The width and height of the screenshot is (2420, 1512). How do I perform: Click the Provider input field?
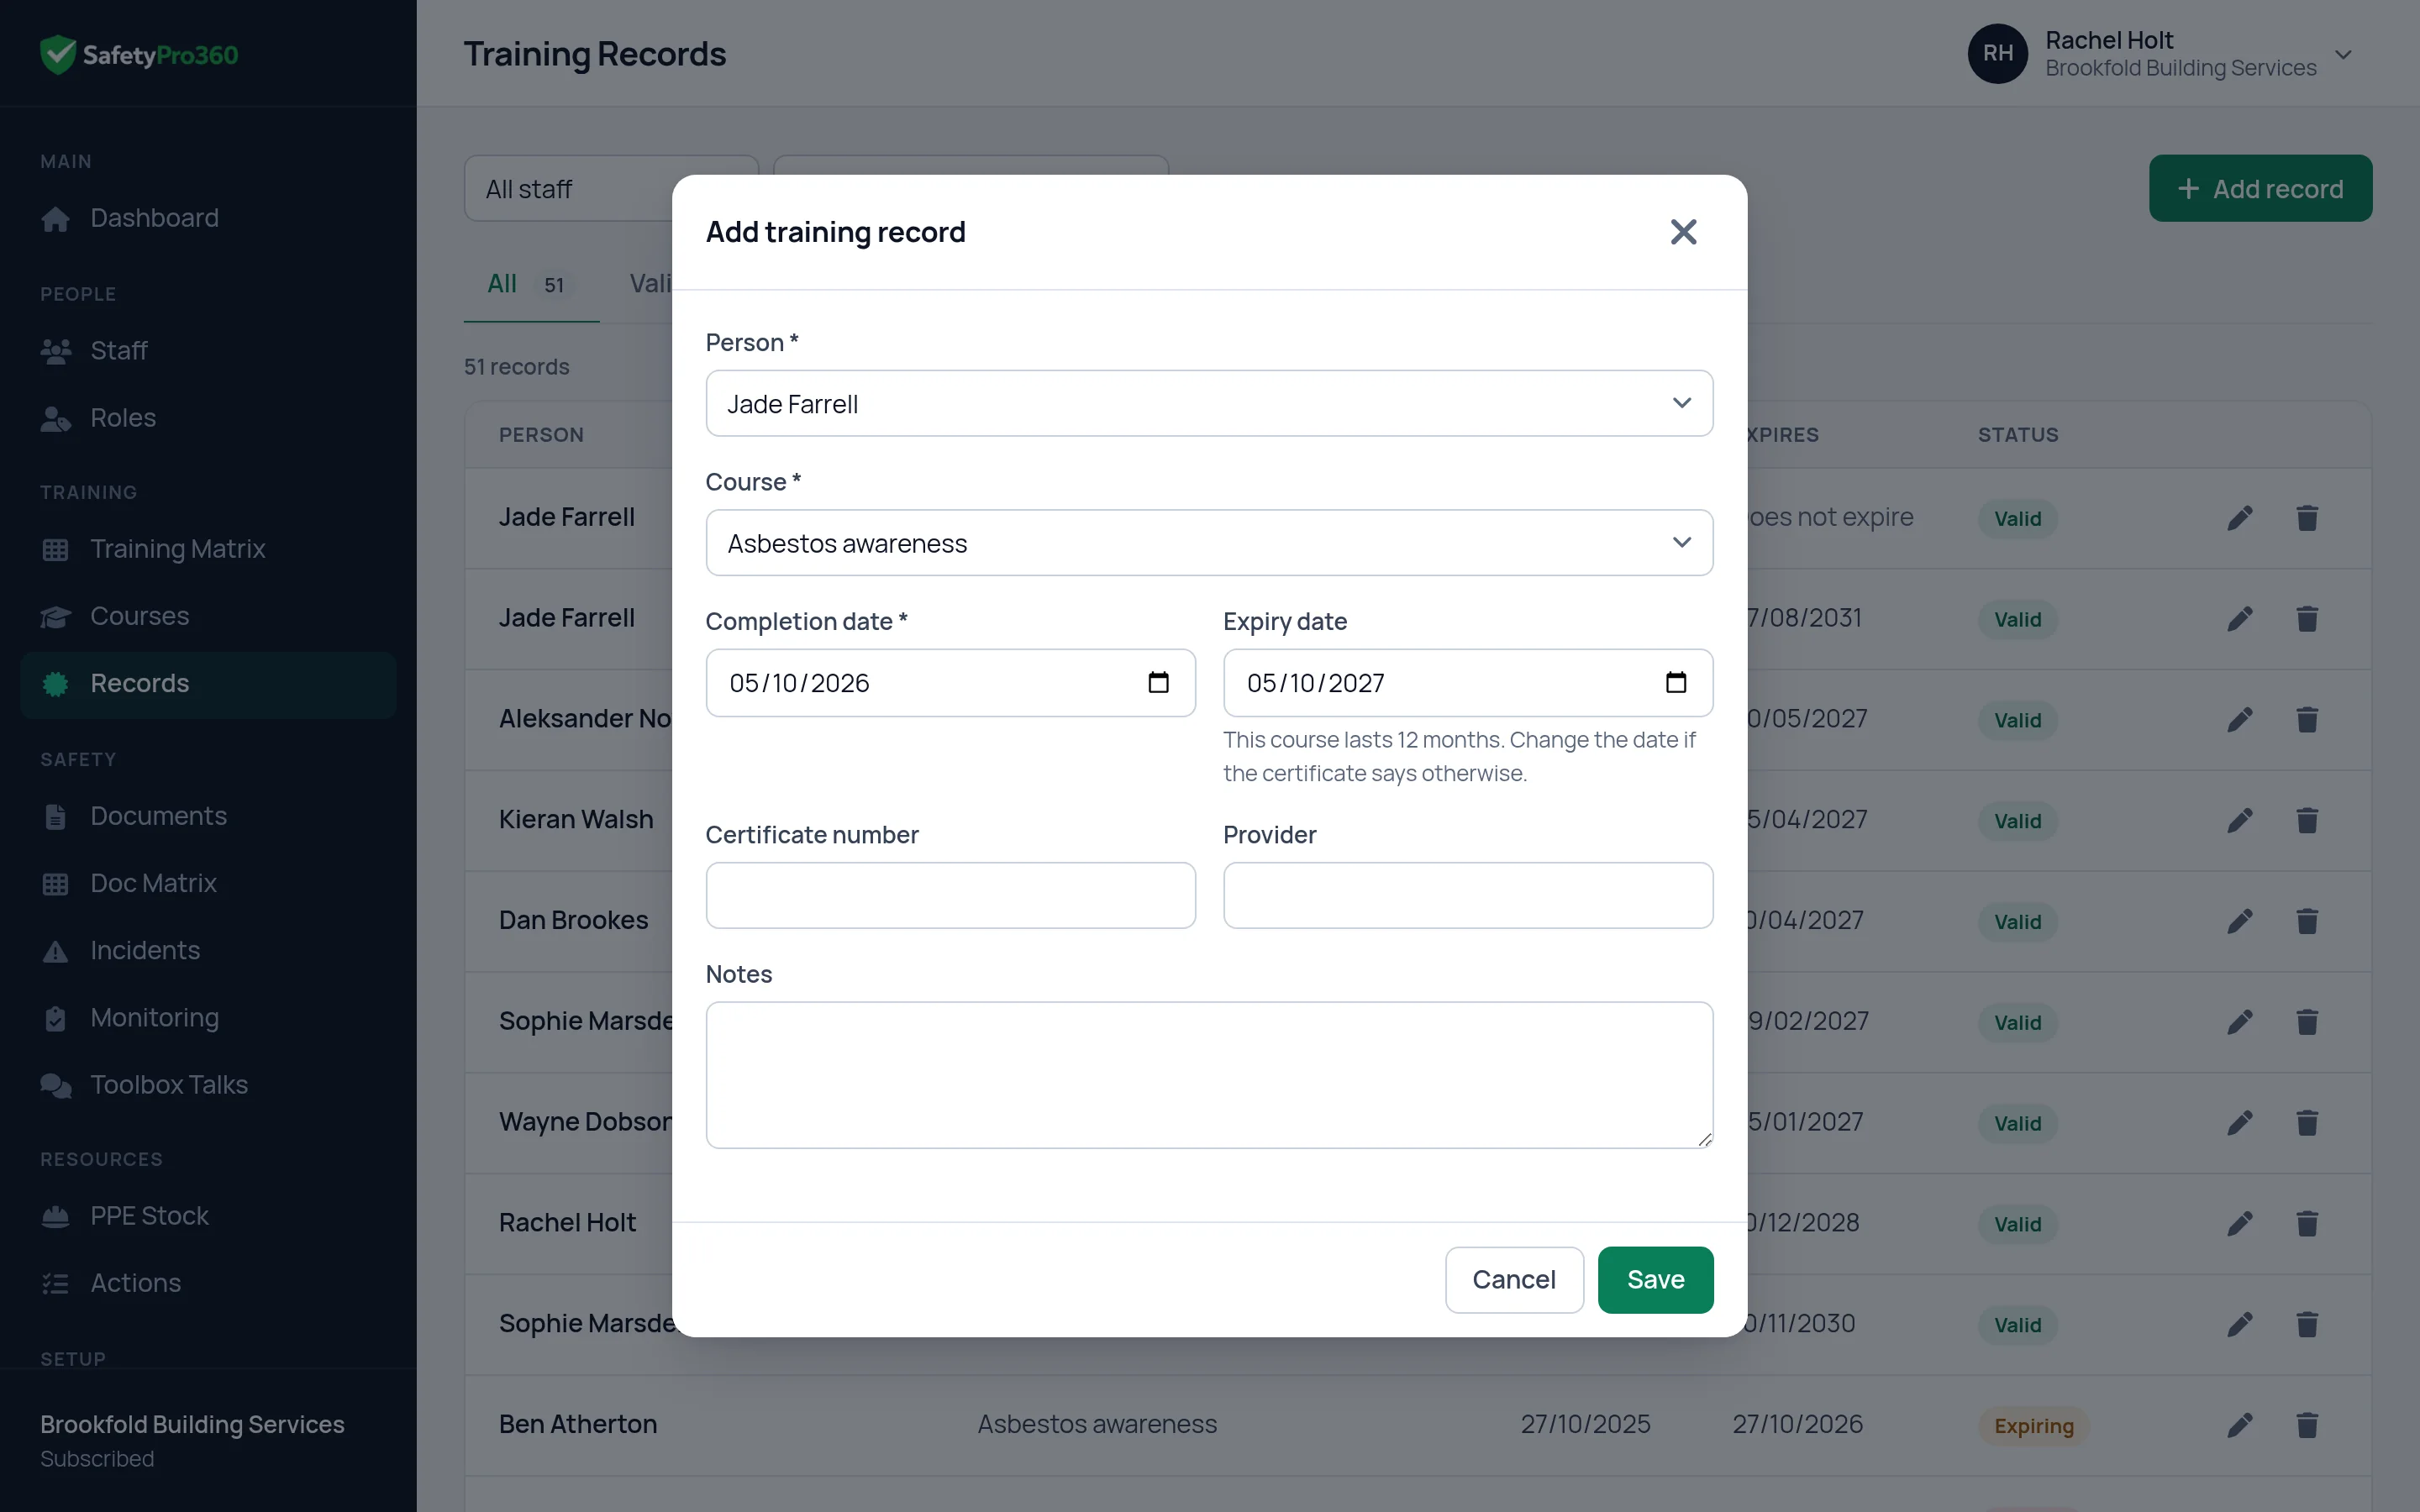pyautogui.click(x=1467, y=895)
